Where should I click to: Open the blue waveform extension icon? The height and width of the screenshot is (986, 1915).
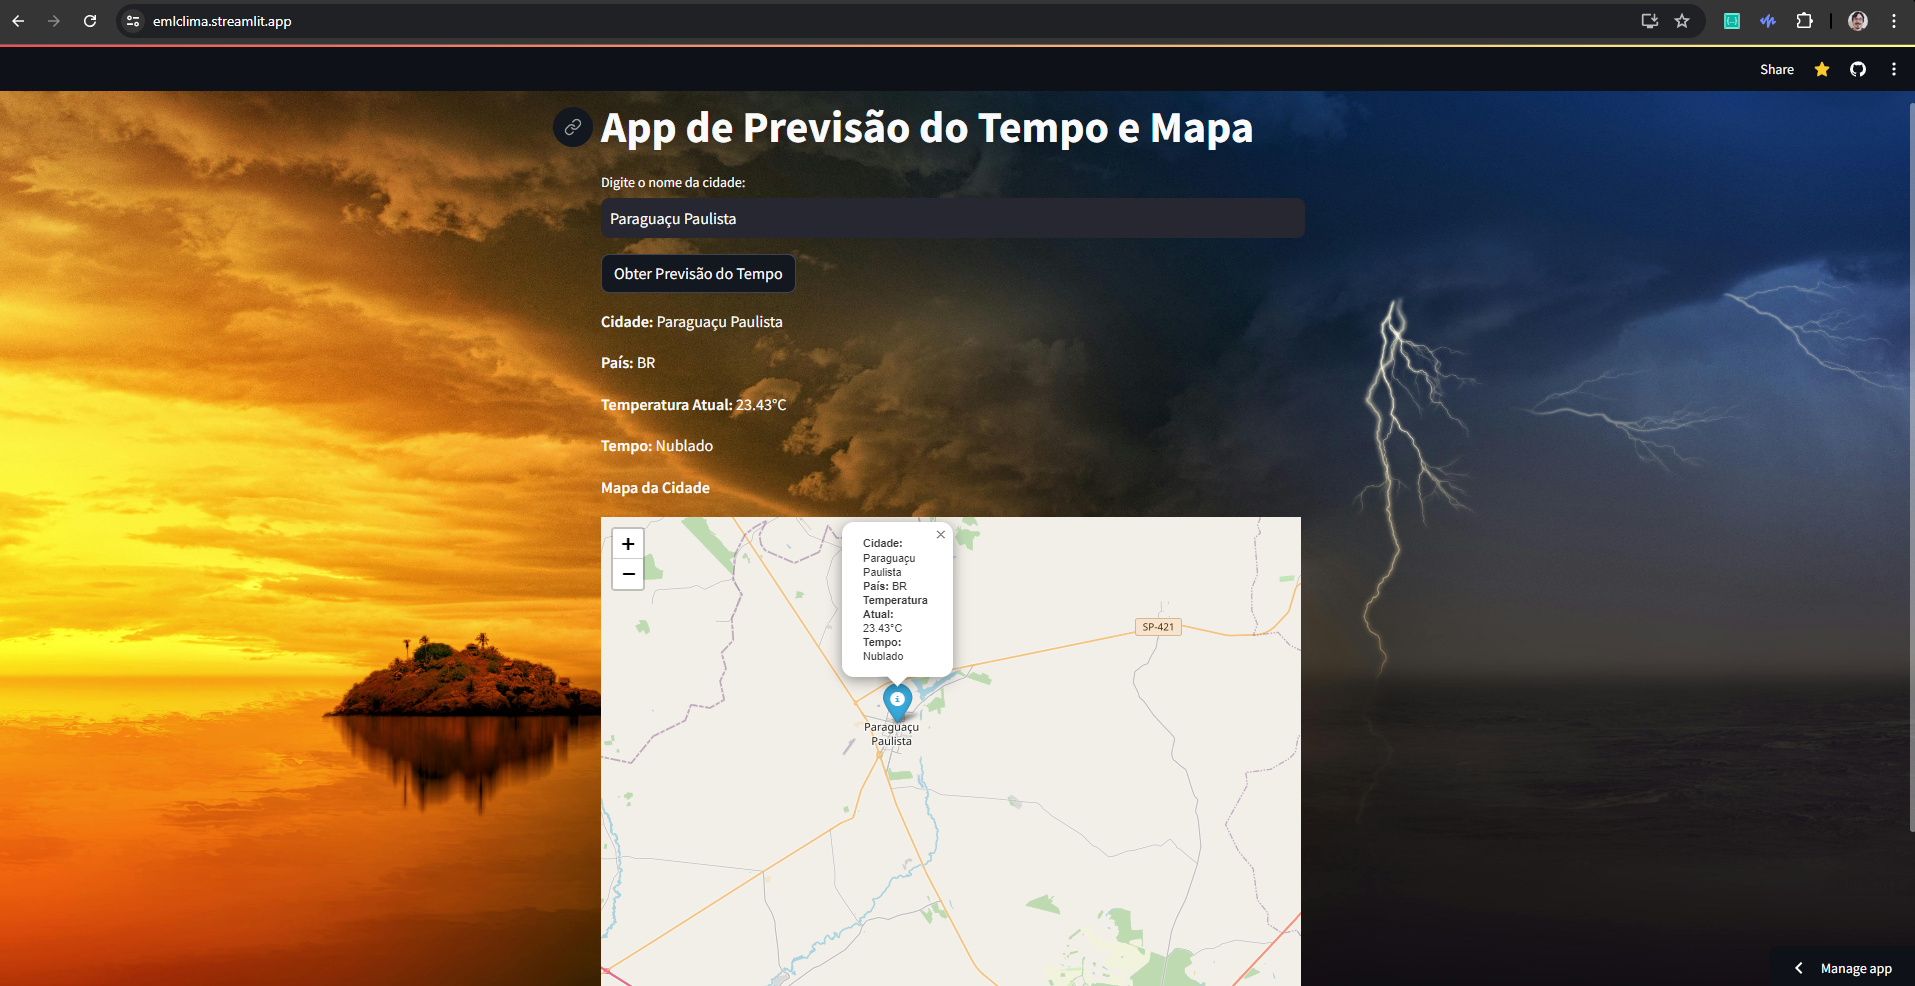(1768, 21)
